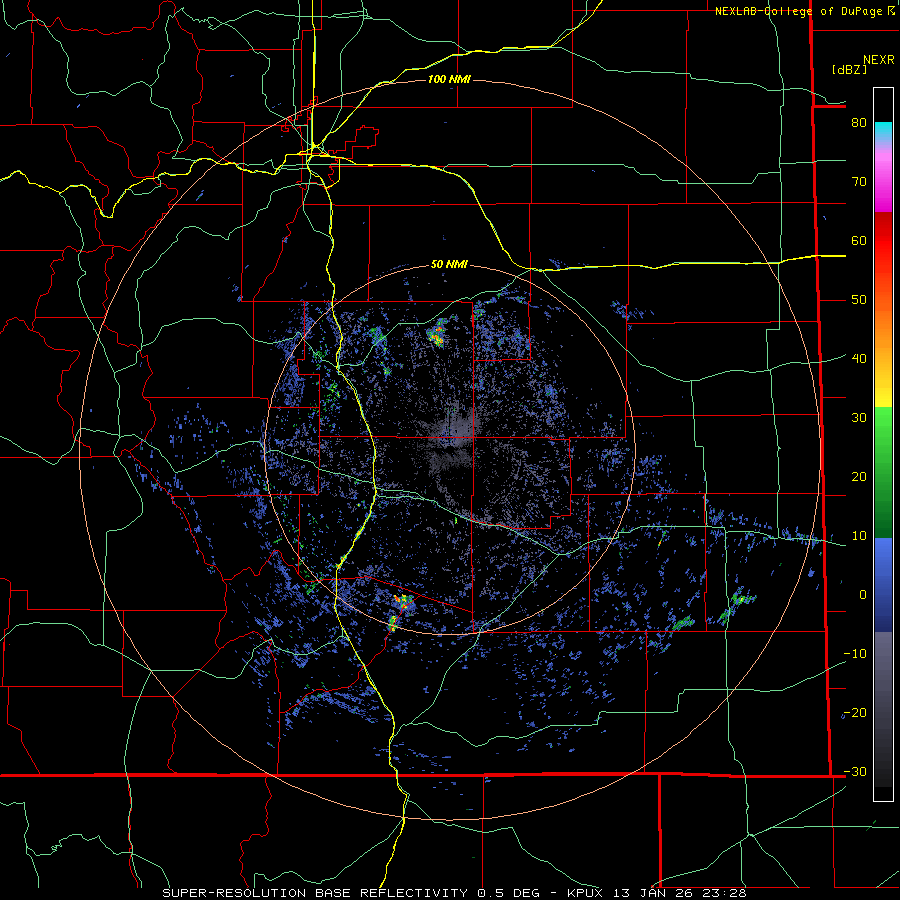The image size is (900, 900).
Task: Select the [dBZ] unit label
Action: coord(849,69)
